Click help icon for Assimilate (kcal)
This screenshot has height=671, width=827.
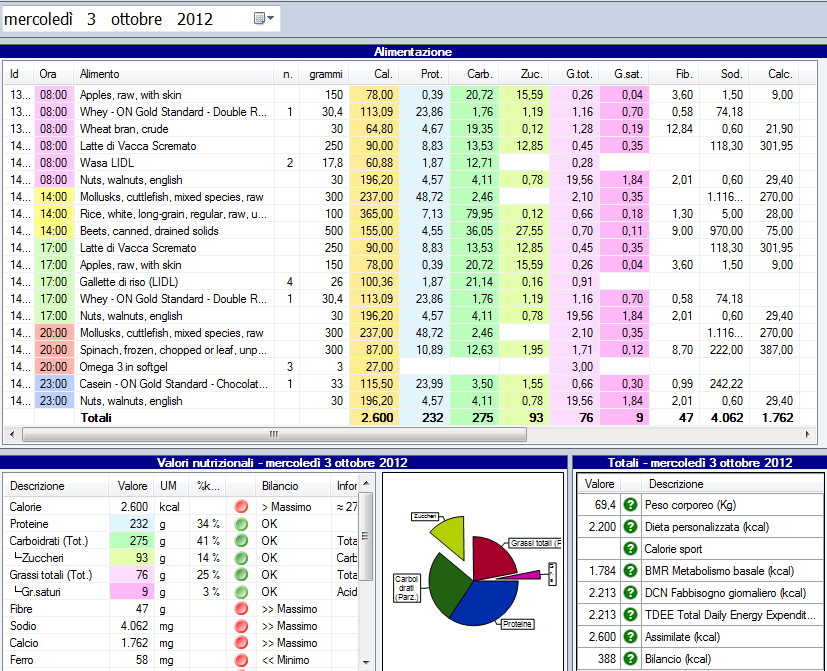pos(630,637)
